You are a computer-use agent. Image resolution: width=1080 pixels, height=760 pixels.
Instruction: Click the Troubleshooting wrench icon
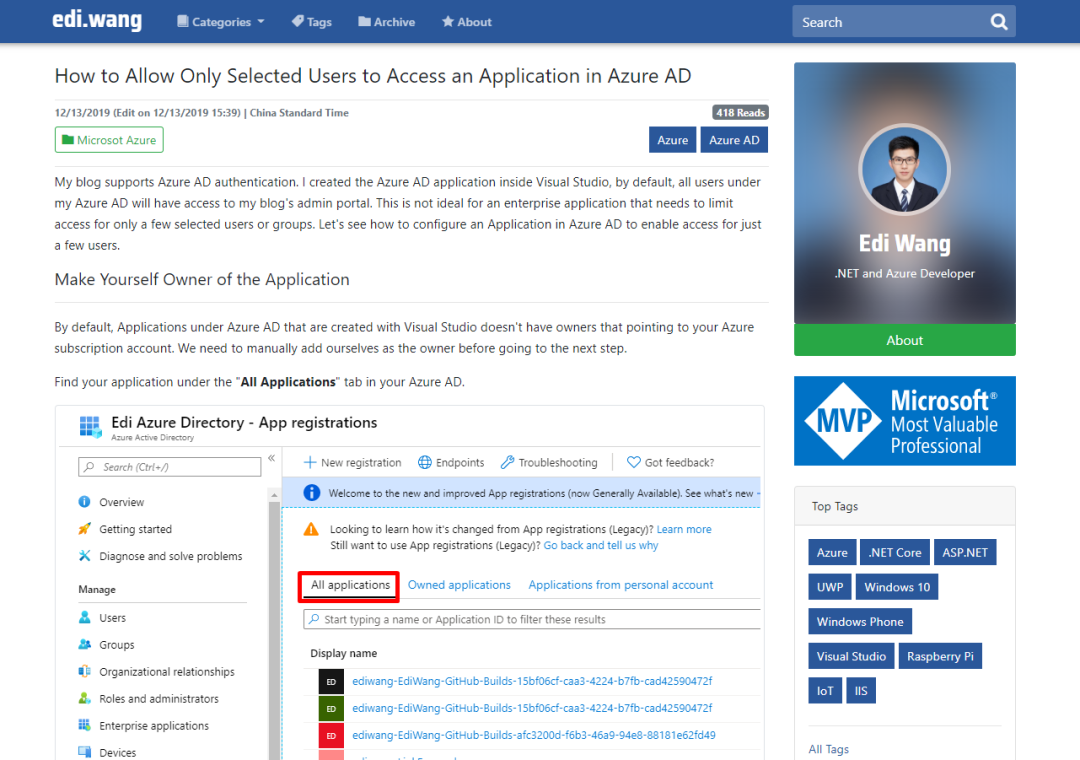coord(508,462)
